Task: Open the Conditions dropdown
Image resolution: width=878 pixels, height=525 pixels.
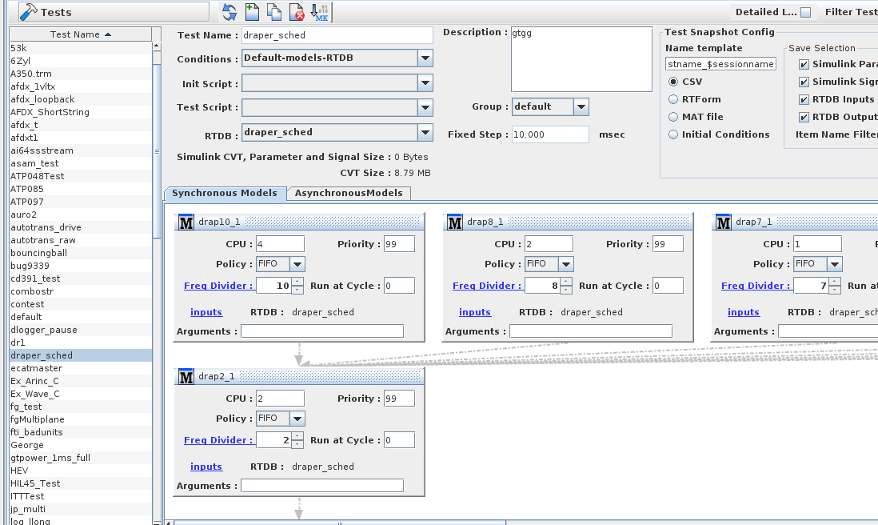Action: pyautogui.click(x=425, y=58)
